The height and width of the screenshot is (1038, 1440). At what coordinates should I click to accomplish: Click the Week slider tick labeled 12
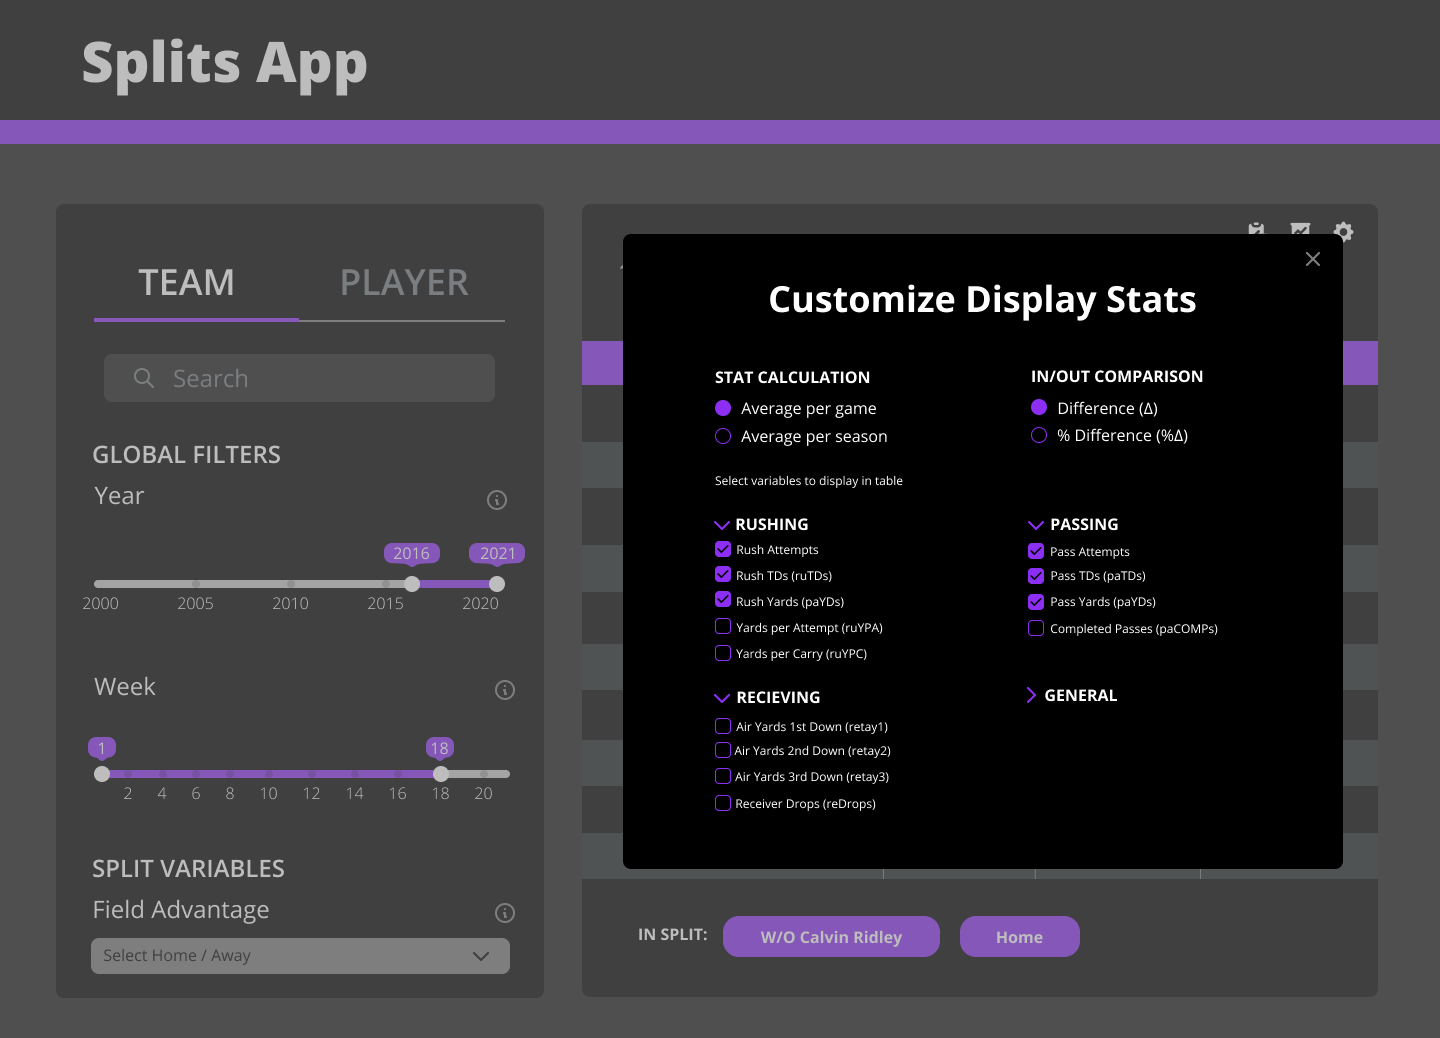click(312, 774)
